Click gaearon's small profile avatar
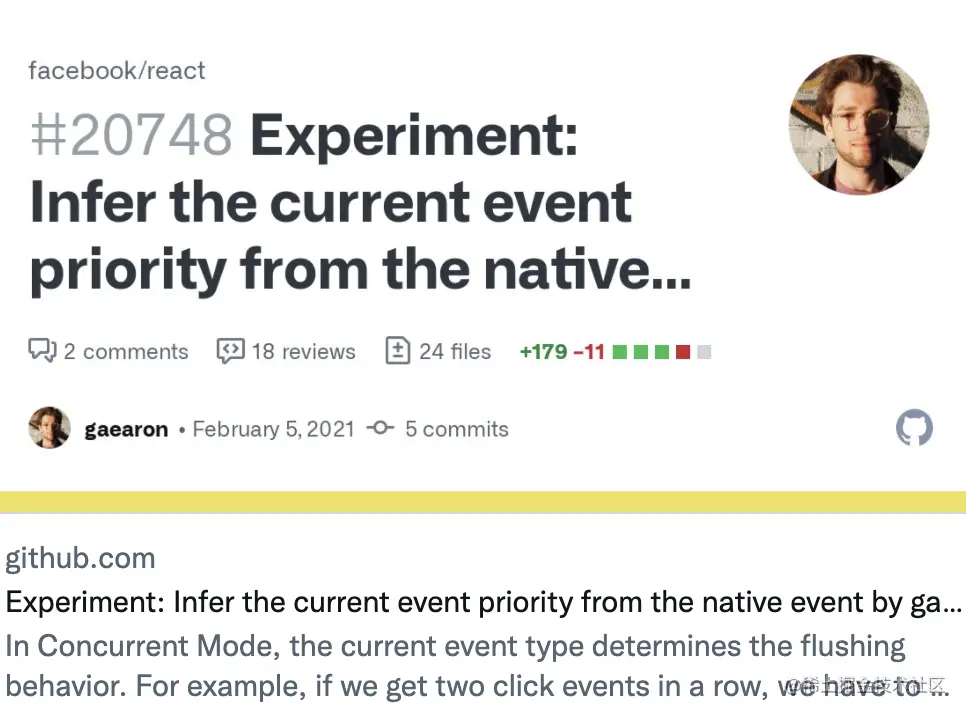This screenshot has width=966, height=716. pyautogui.click(x=48, y=428)
